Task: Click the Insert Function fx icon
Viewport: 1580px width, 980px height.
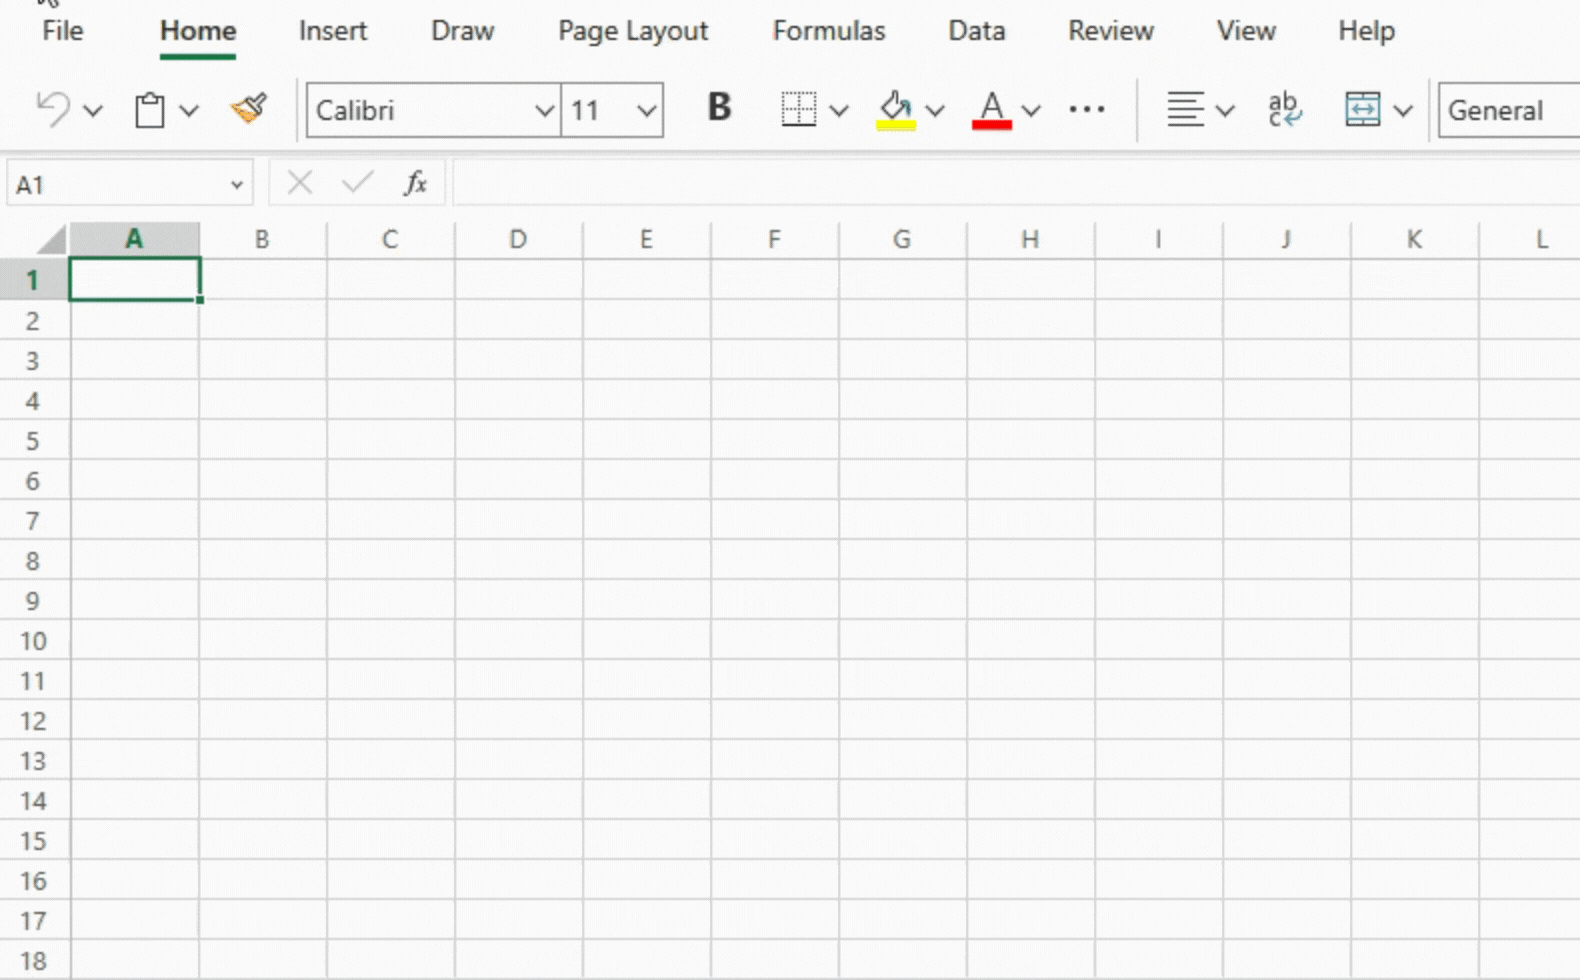Action: pyautogui.click(x=415, y=183)
